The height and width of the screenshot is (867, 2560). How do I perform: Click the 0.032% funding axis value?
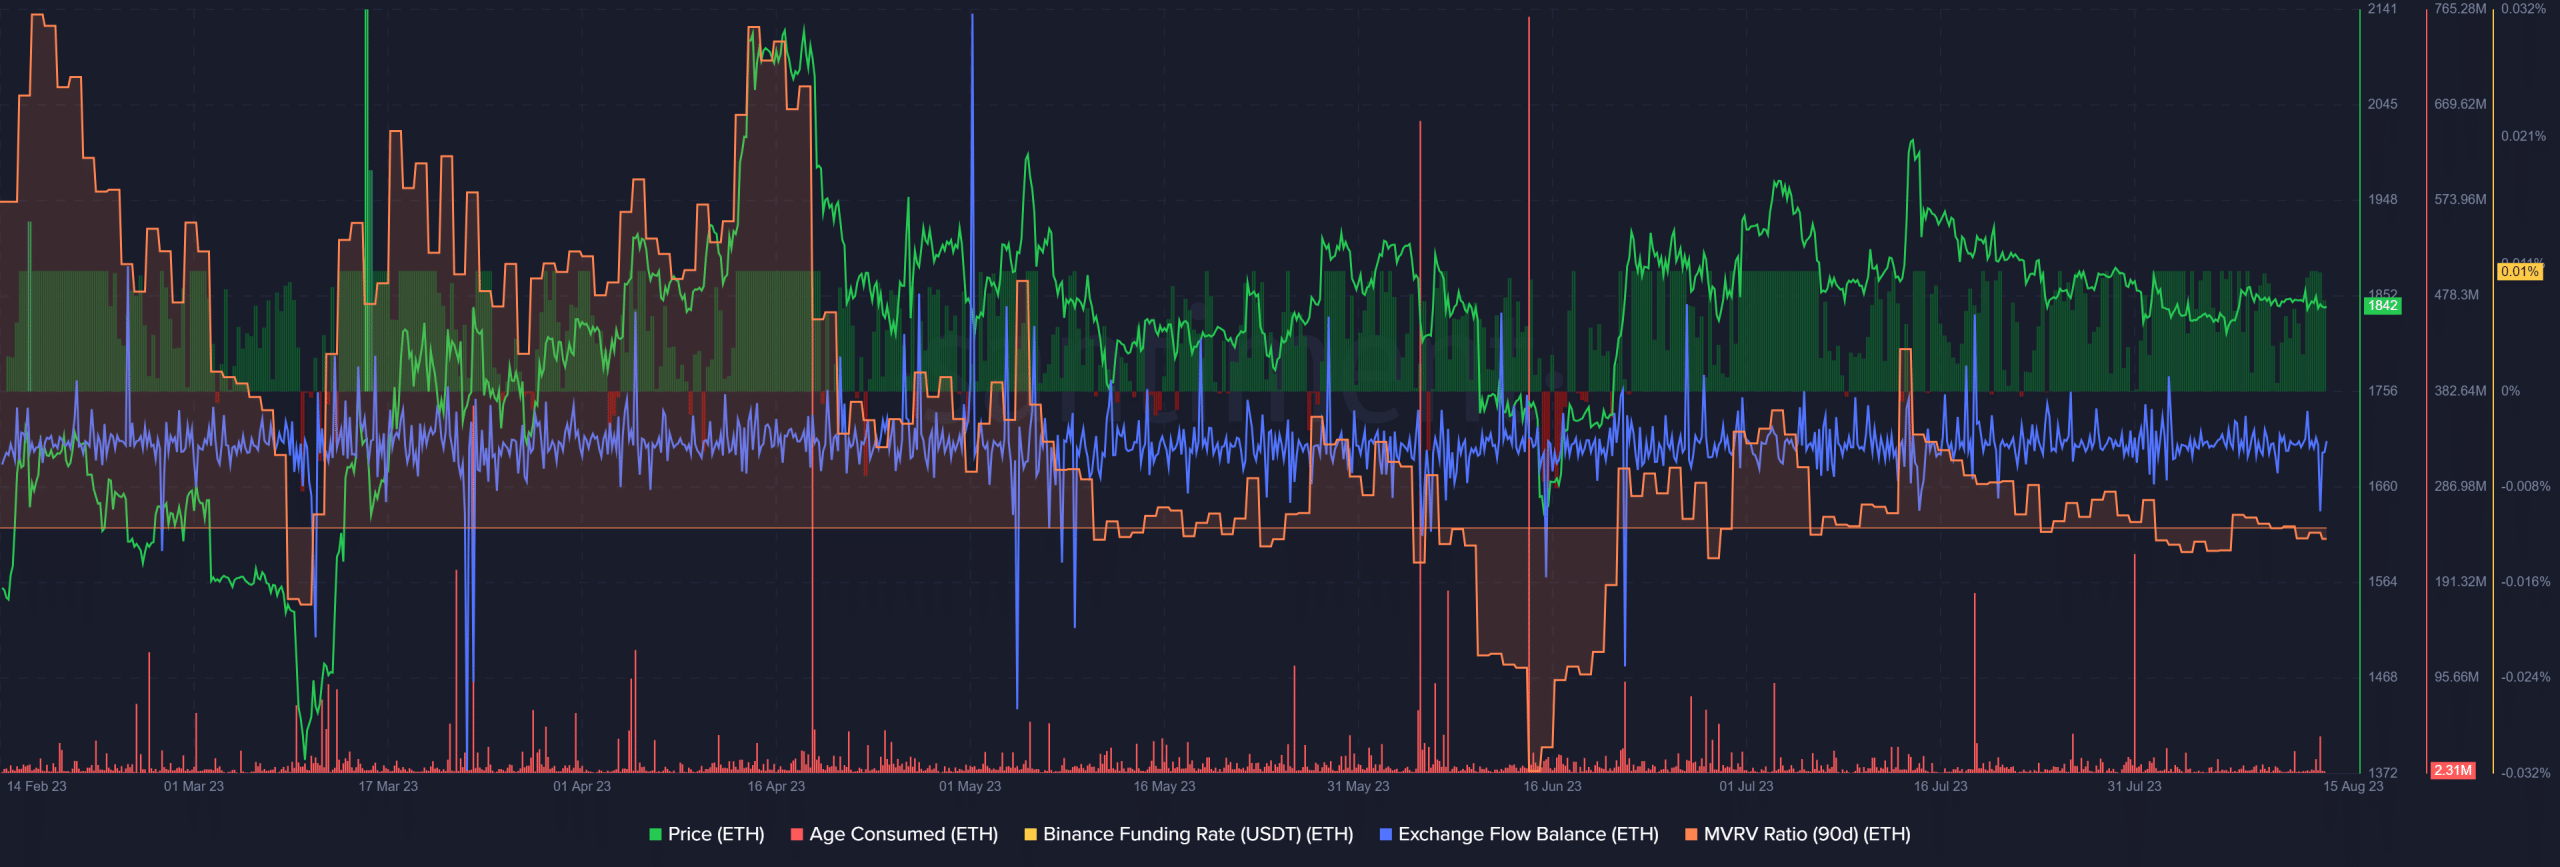[x=2523, y=9]
